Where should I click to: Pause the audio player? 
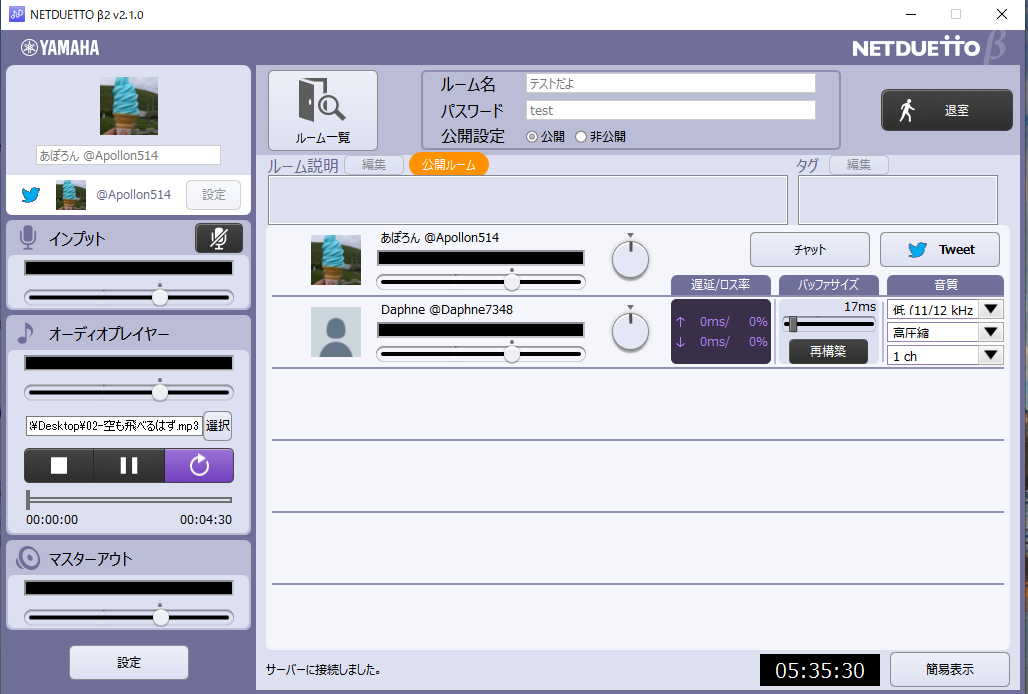(129, 465)
